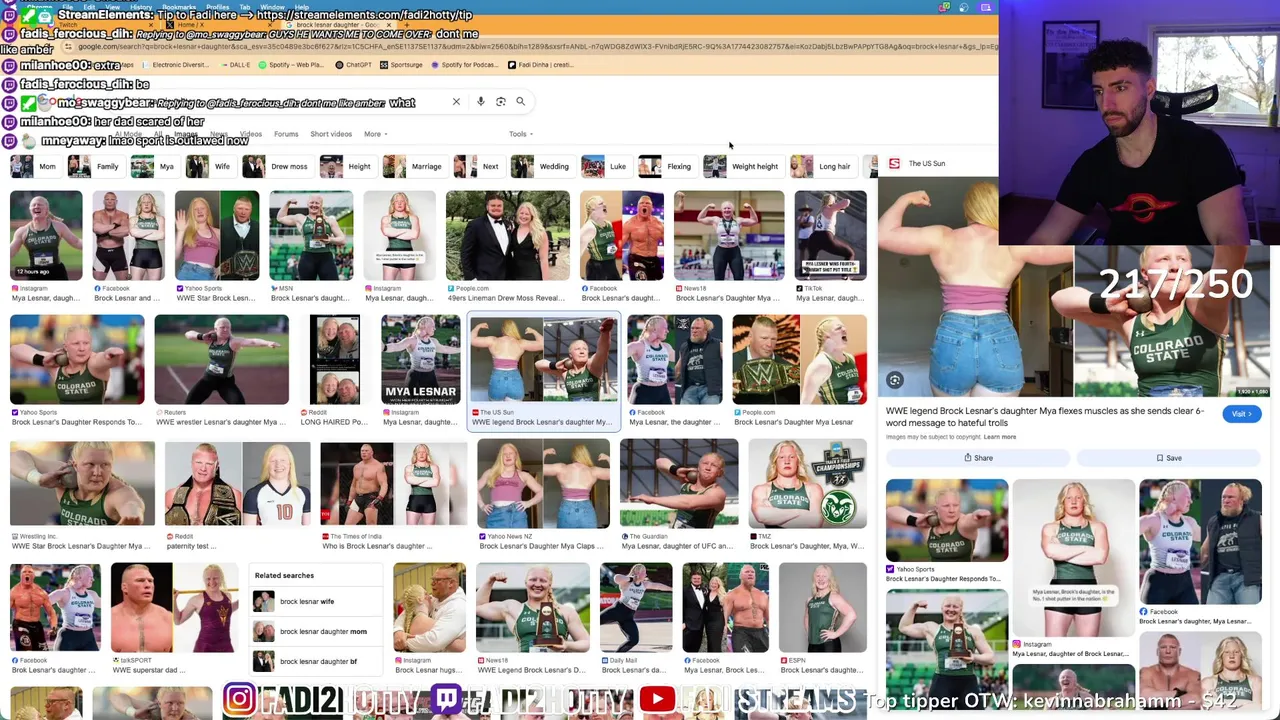Switch to the Forums results tab

[286, 134]
